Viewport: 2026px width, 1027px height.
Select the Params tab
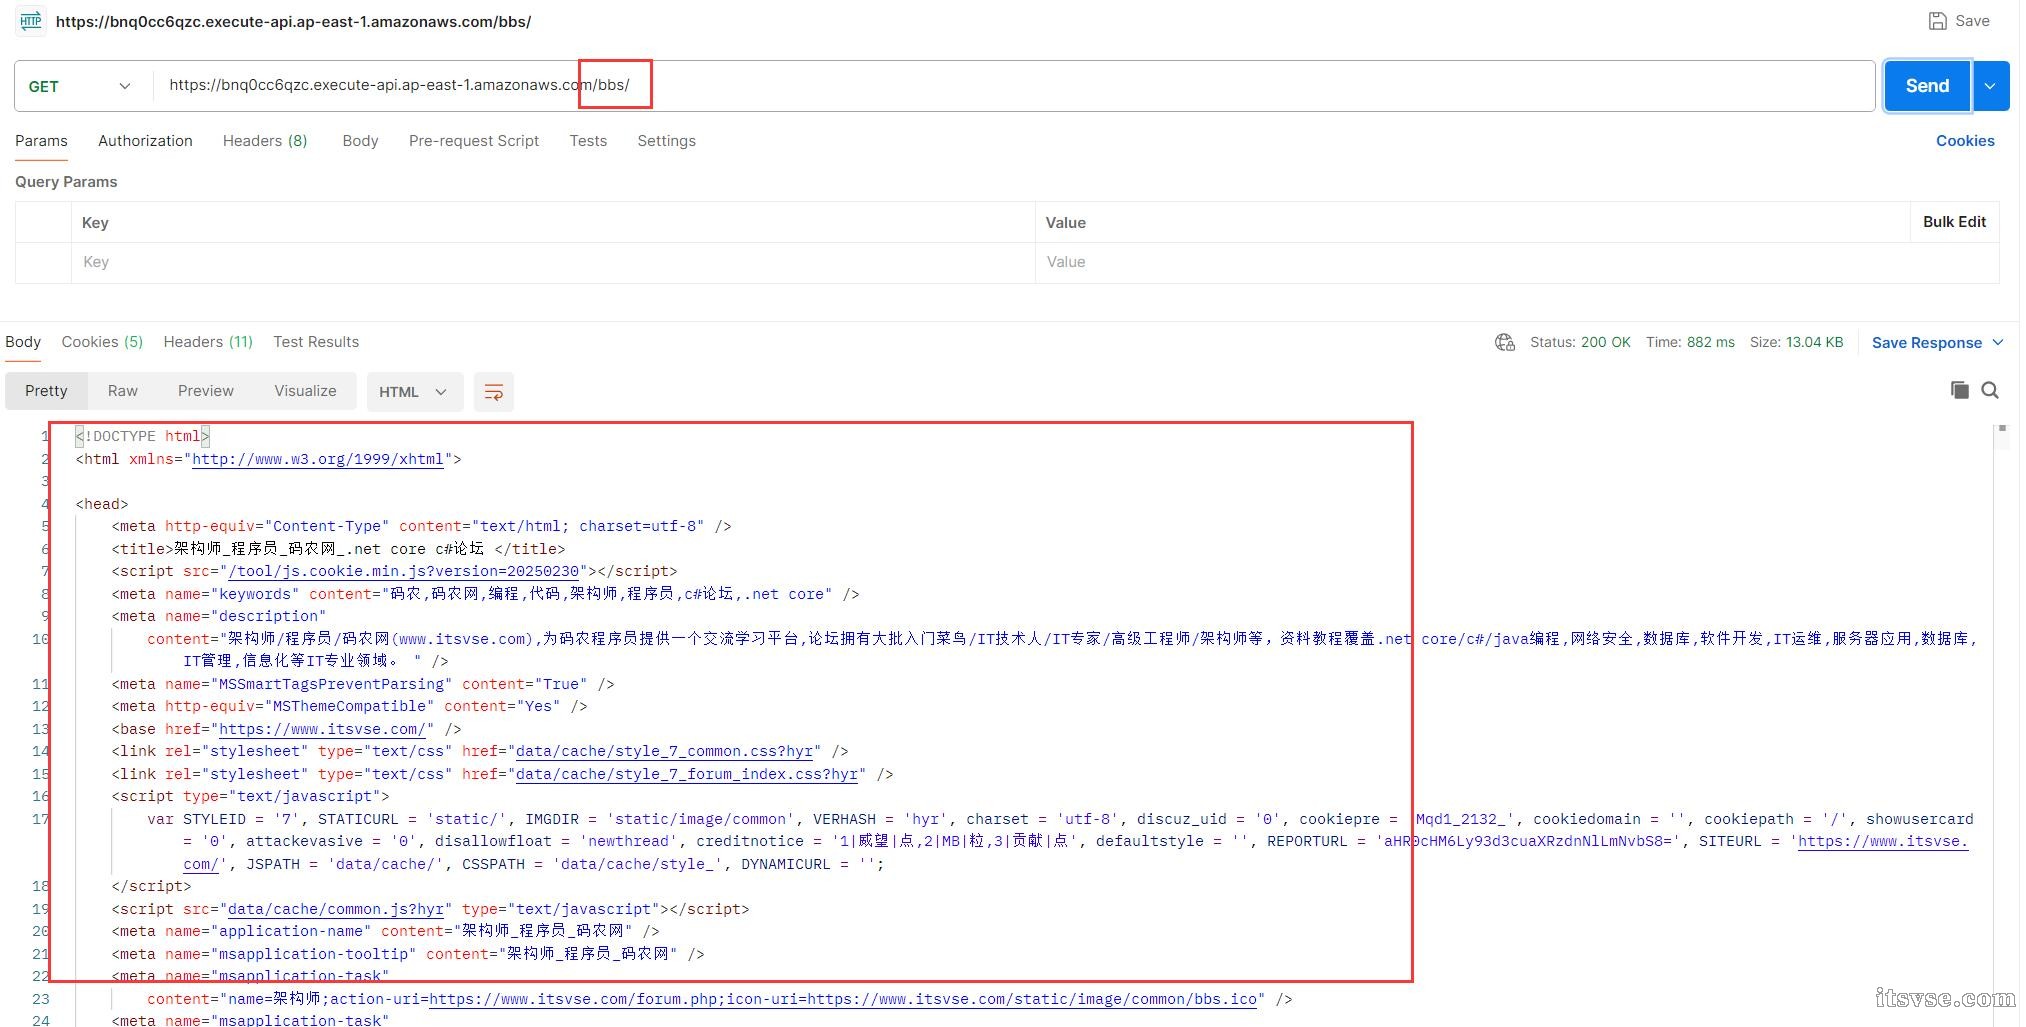click(x=41, y=141)
